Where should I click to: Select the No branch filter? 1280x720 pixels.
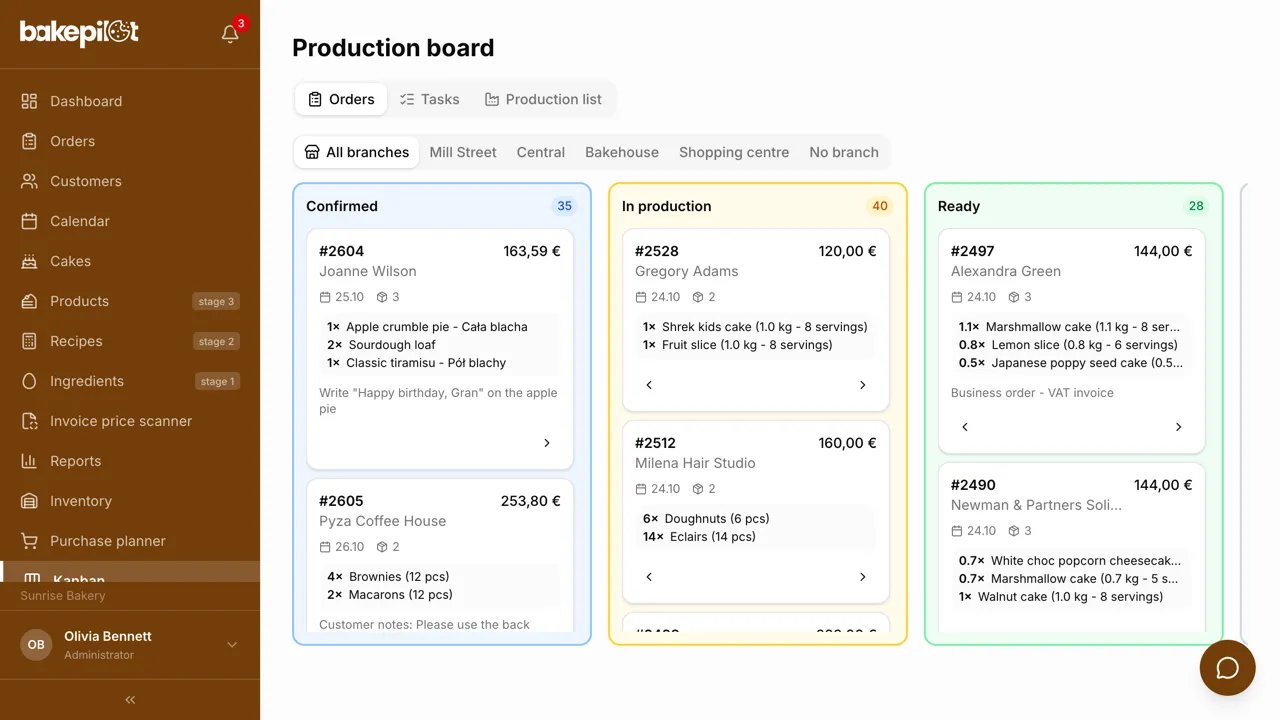point(844,152)
